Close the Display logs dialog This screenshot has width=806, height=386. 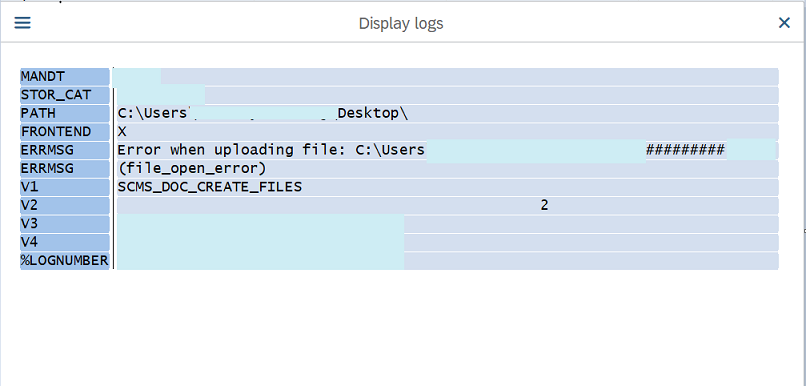pos(784,23)
